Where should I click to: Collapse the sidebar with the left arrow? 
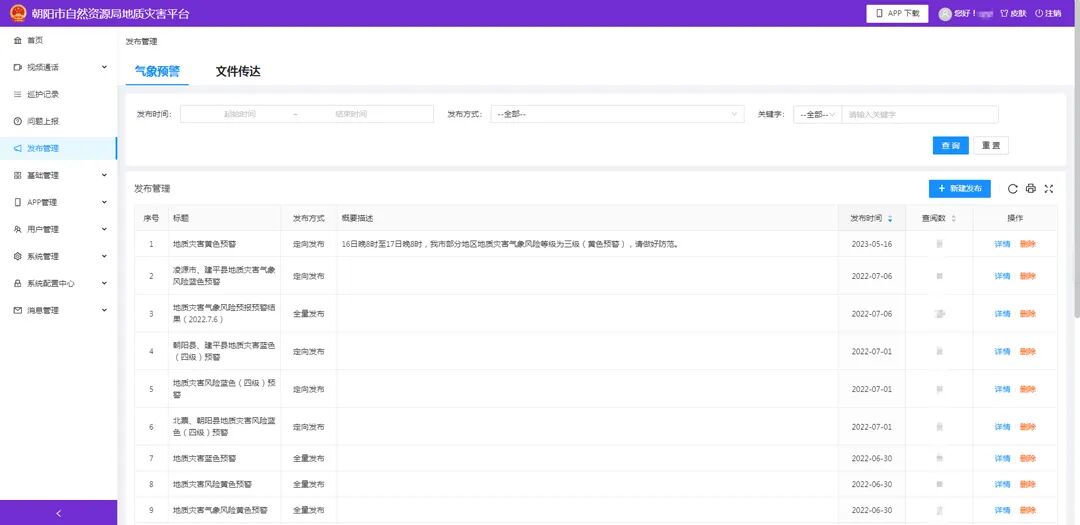[x=59, y=513]
